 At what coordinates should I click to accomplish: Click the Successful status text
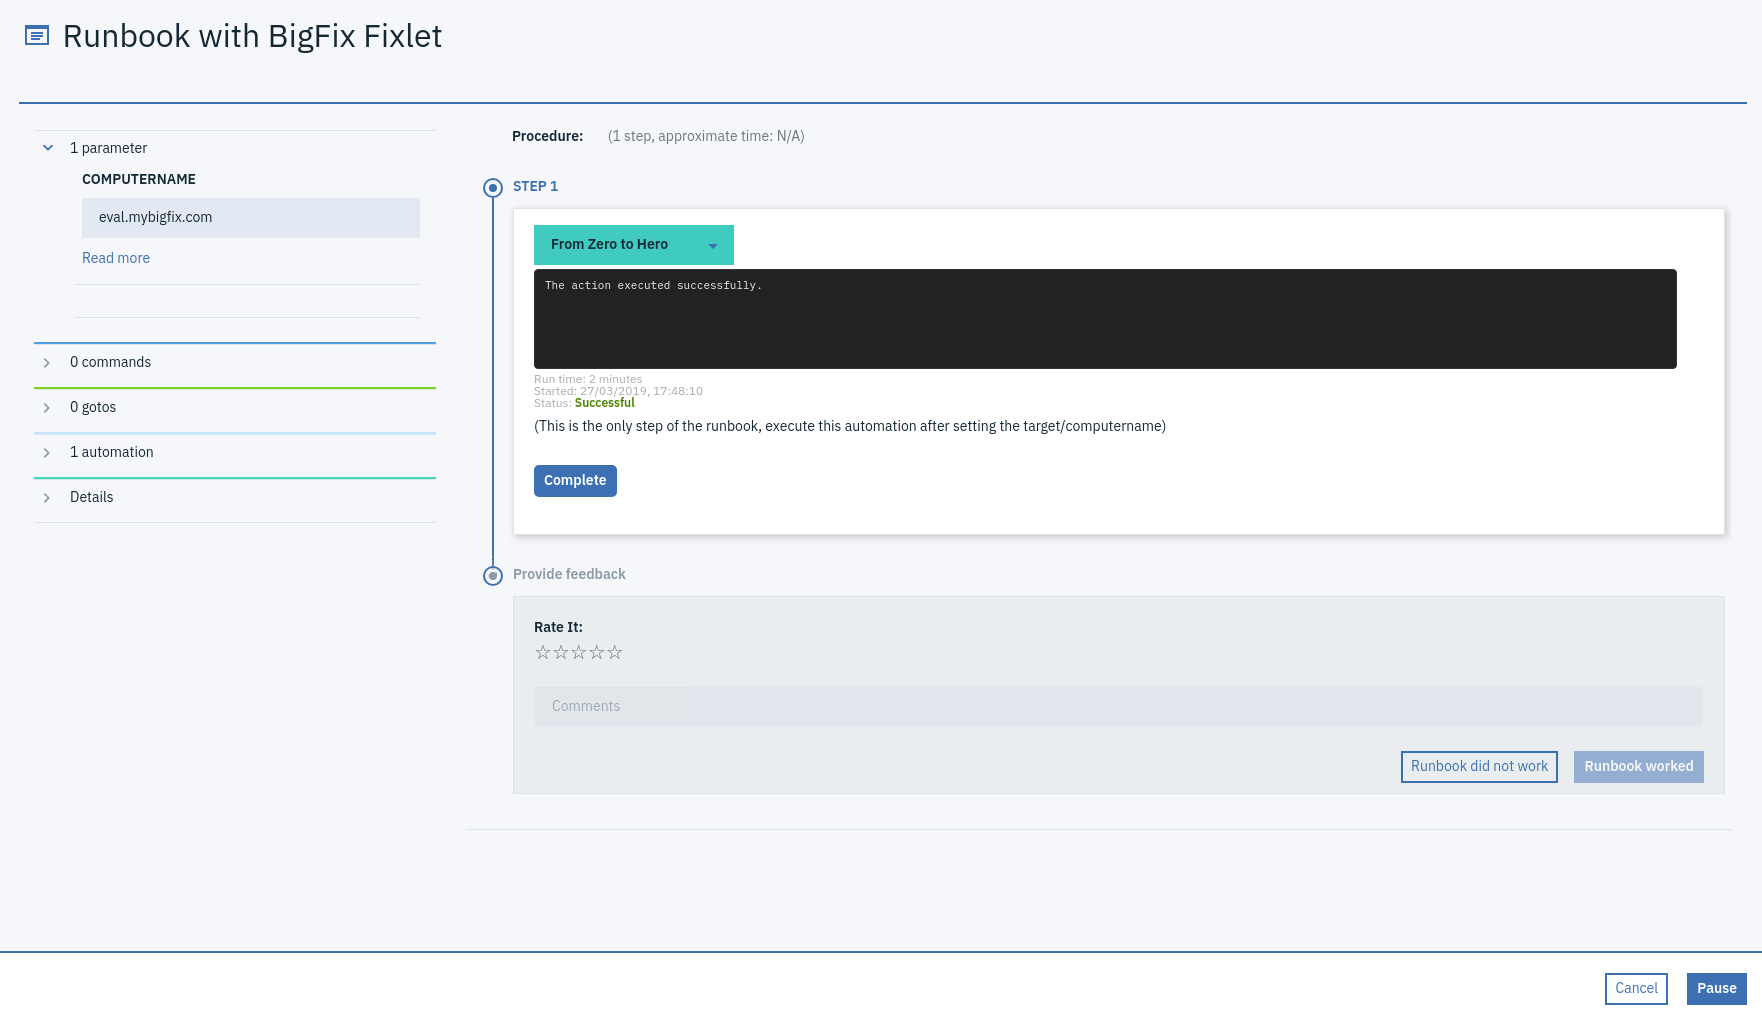point(605,403)
